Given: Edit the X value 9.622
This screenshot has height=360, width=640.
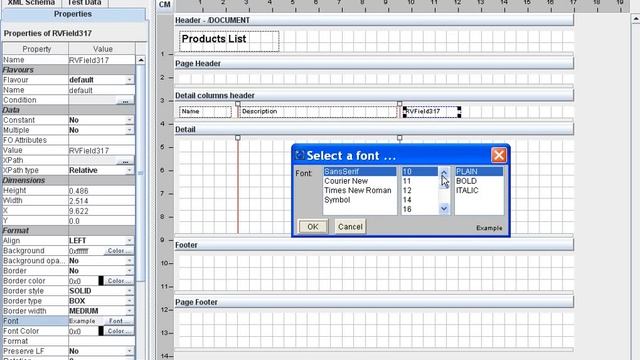Looking at the screenshot, I should pos(102,211).
